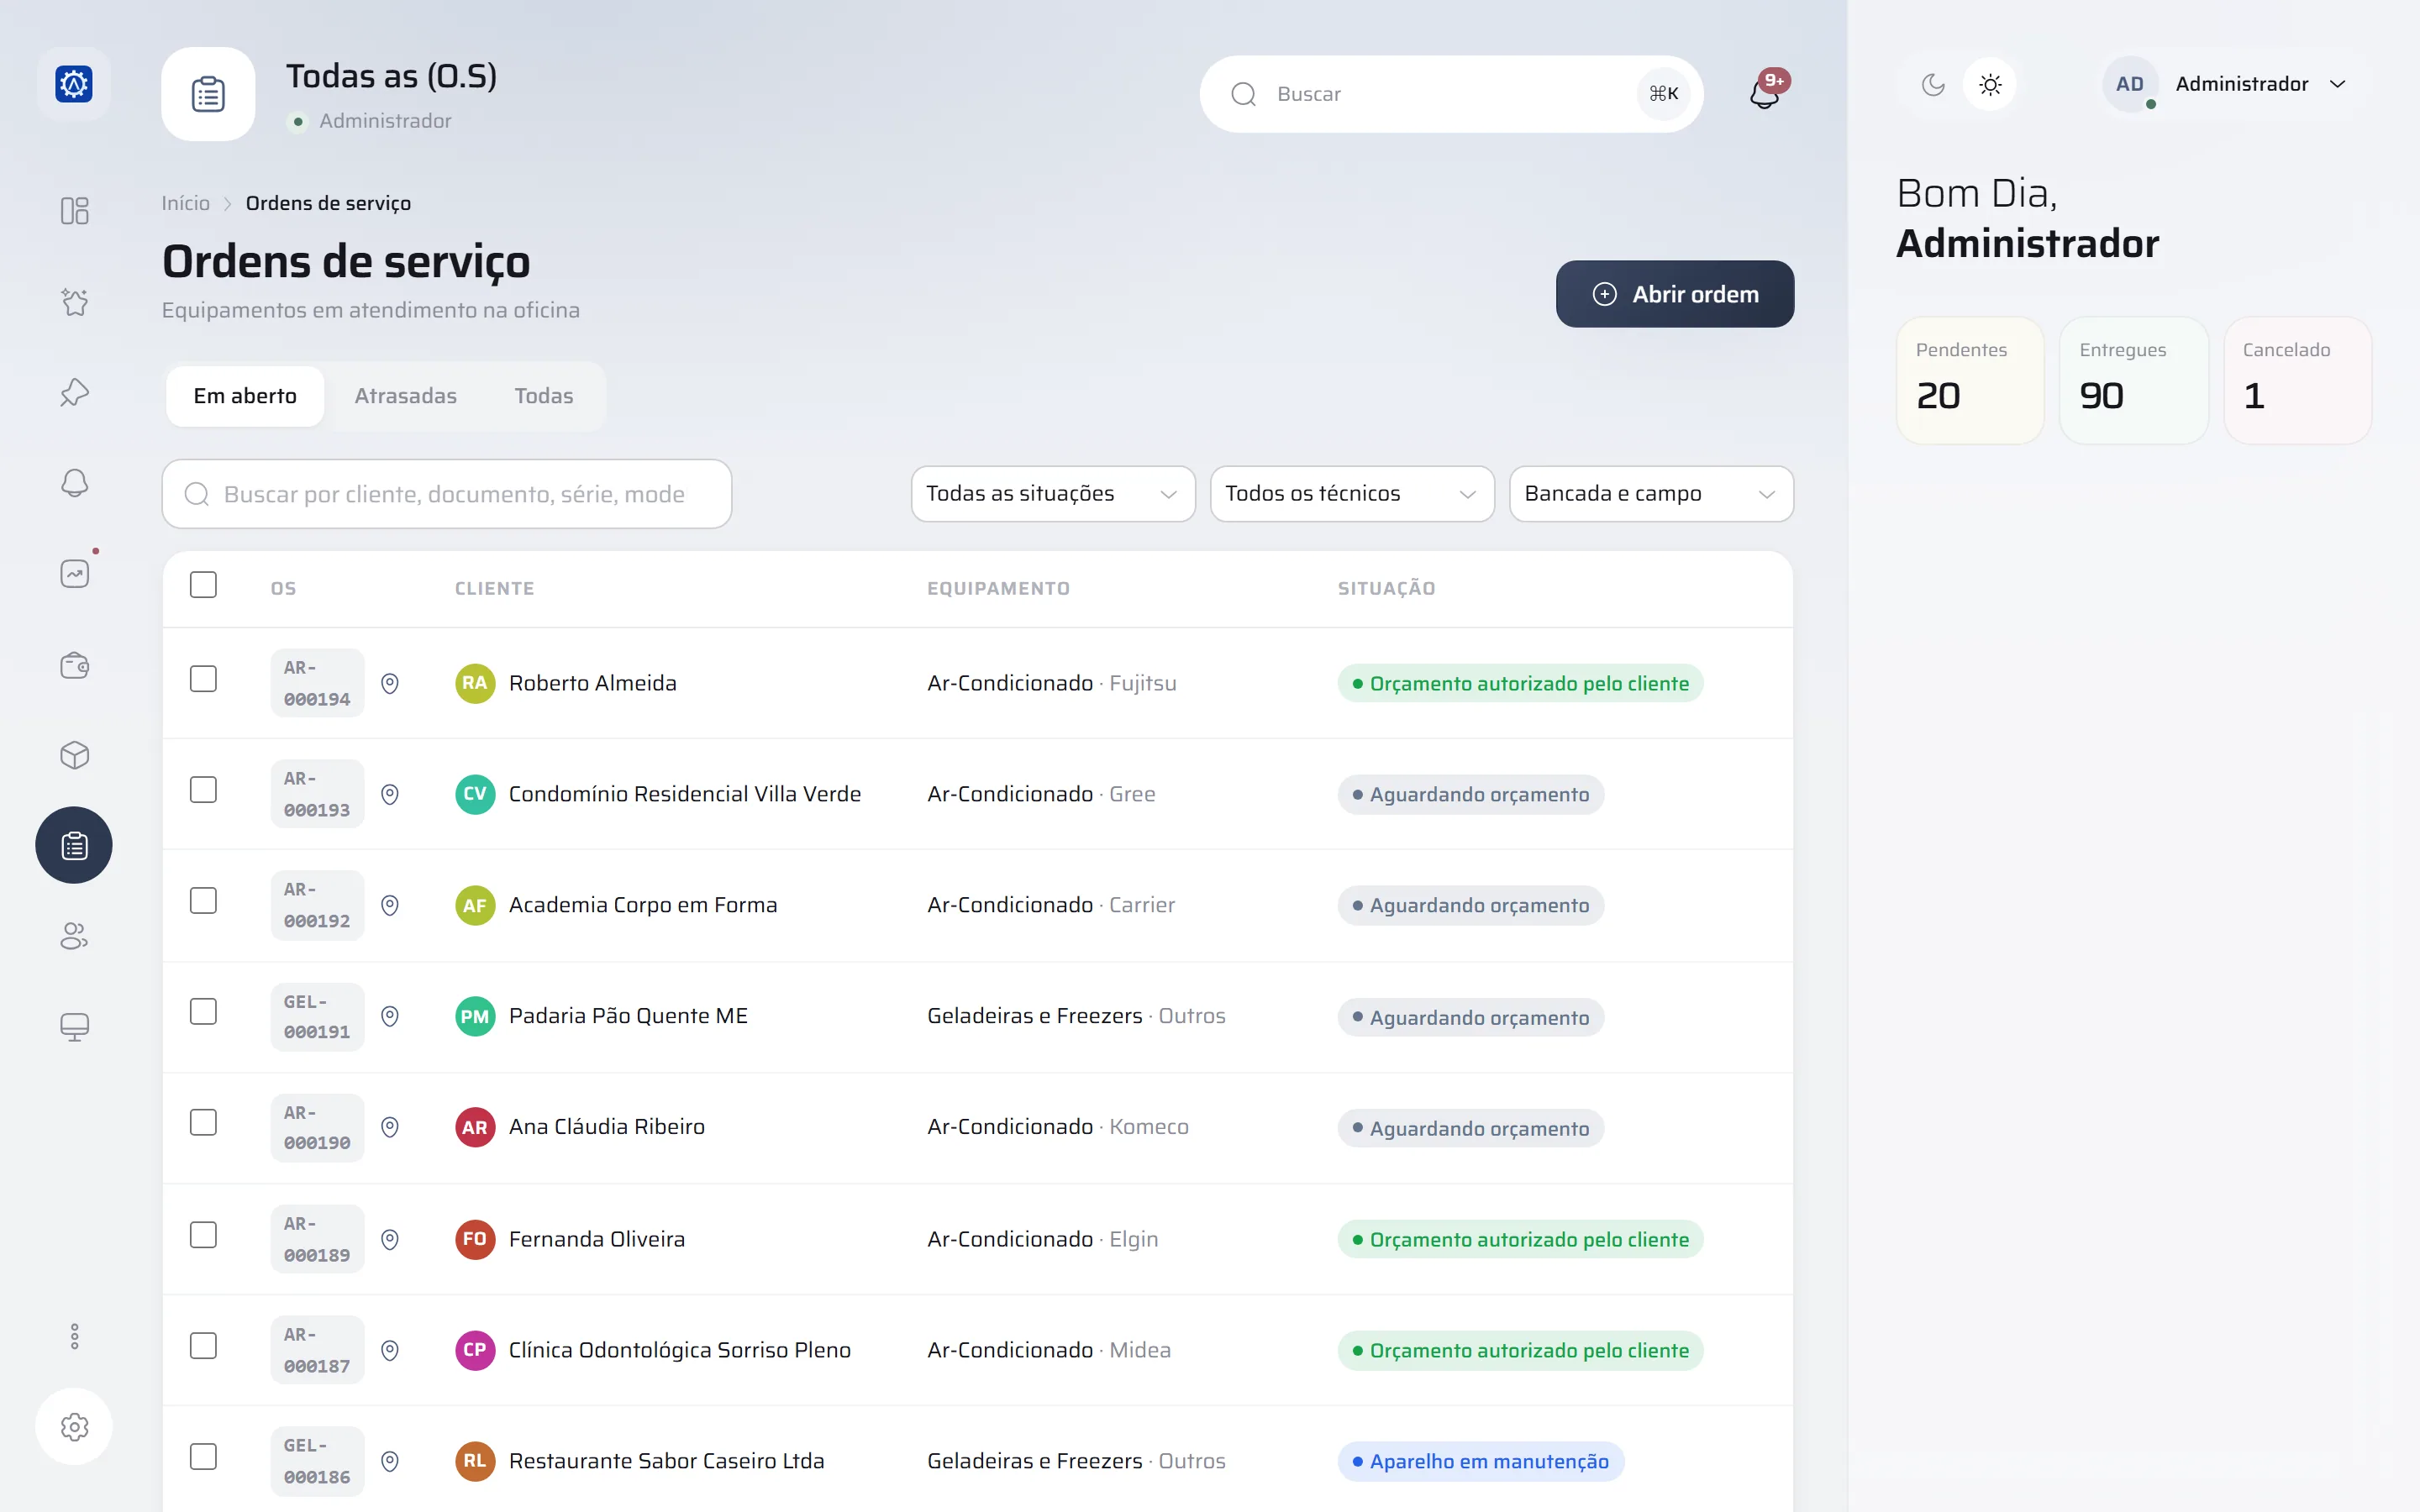
Task: Open the pin icon in sidebar
Action: pyautogui.click(x=74, y=392)
